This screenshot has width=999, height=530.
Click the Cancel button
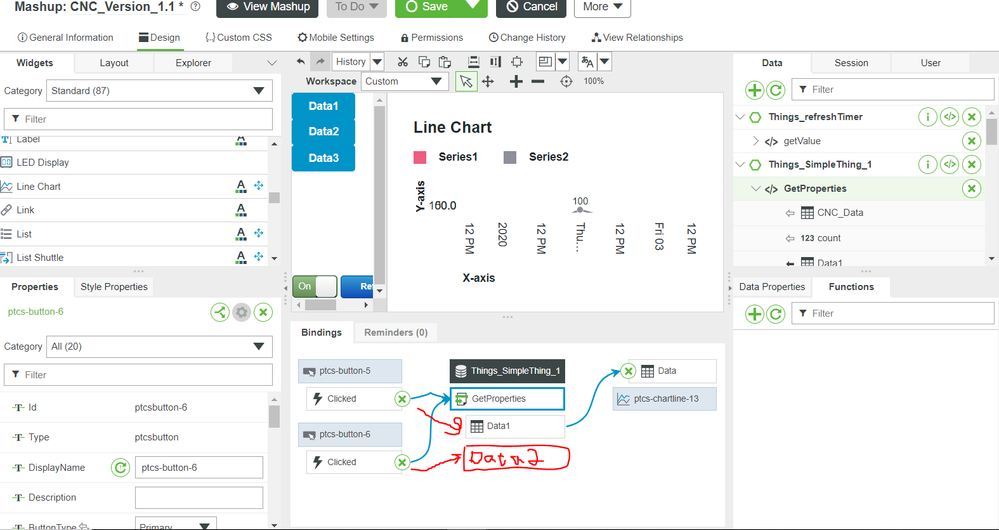[x=531, y=7]
